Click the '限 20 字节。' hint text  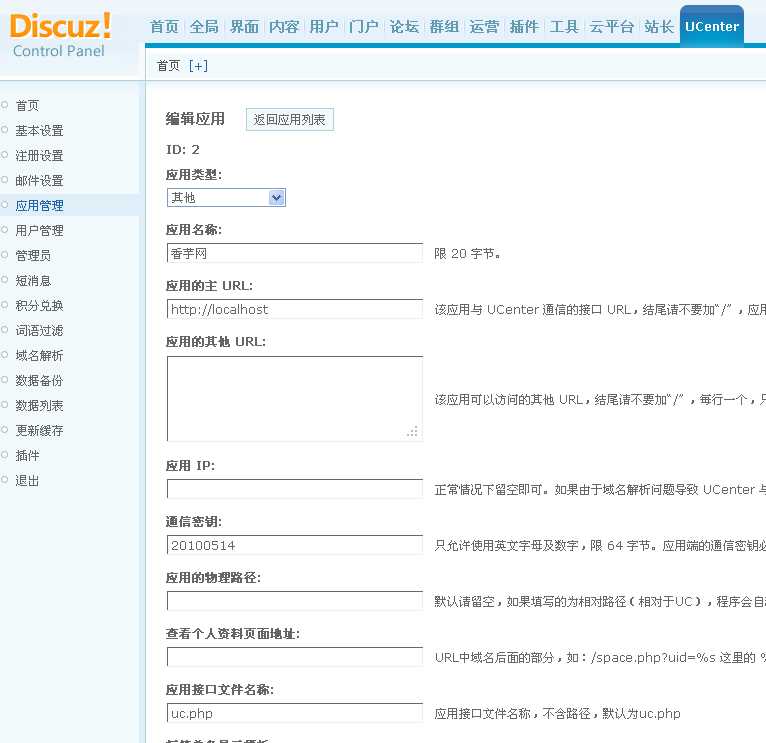[467, 254]
